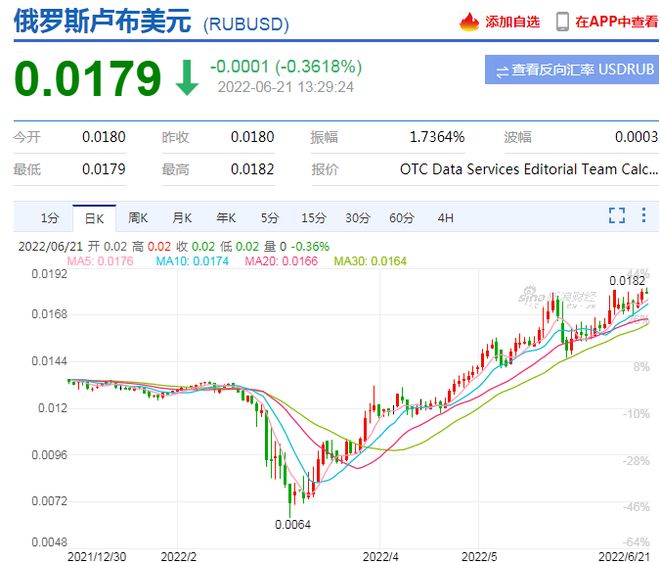Switch to the 周K chart tab
Viewport: 660px width, 563px height.
[x=138, y=218]
